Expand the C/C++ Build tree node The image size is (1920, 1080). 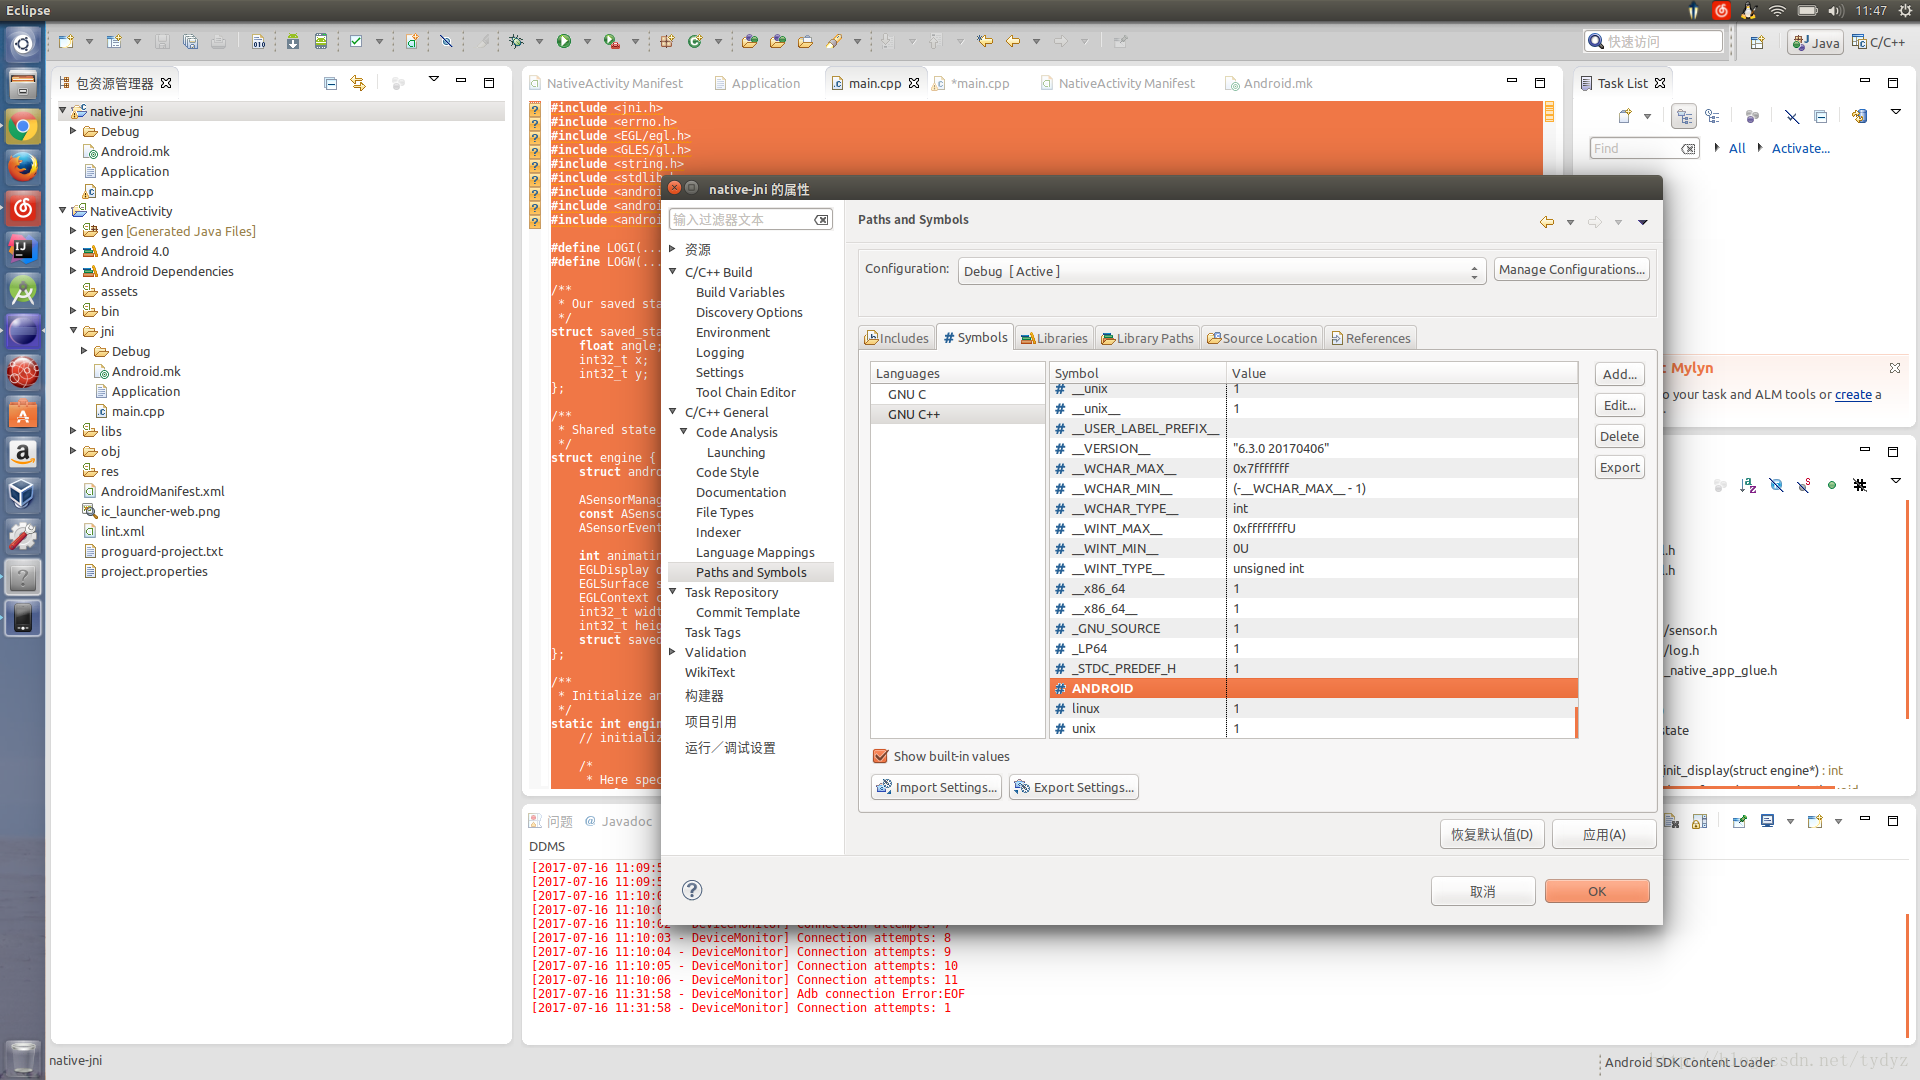pyautogui.click(x=673, y=270)
